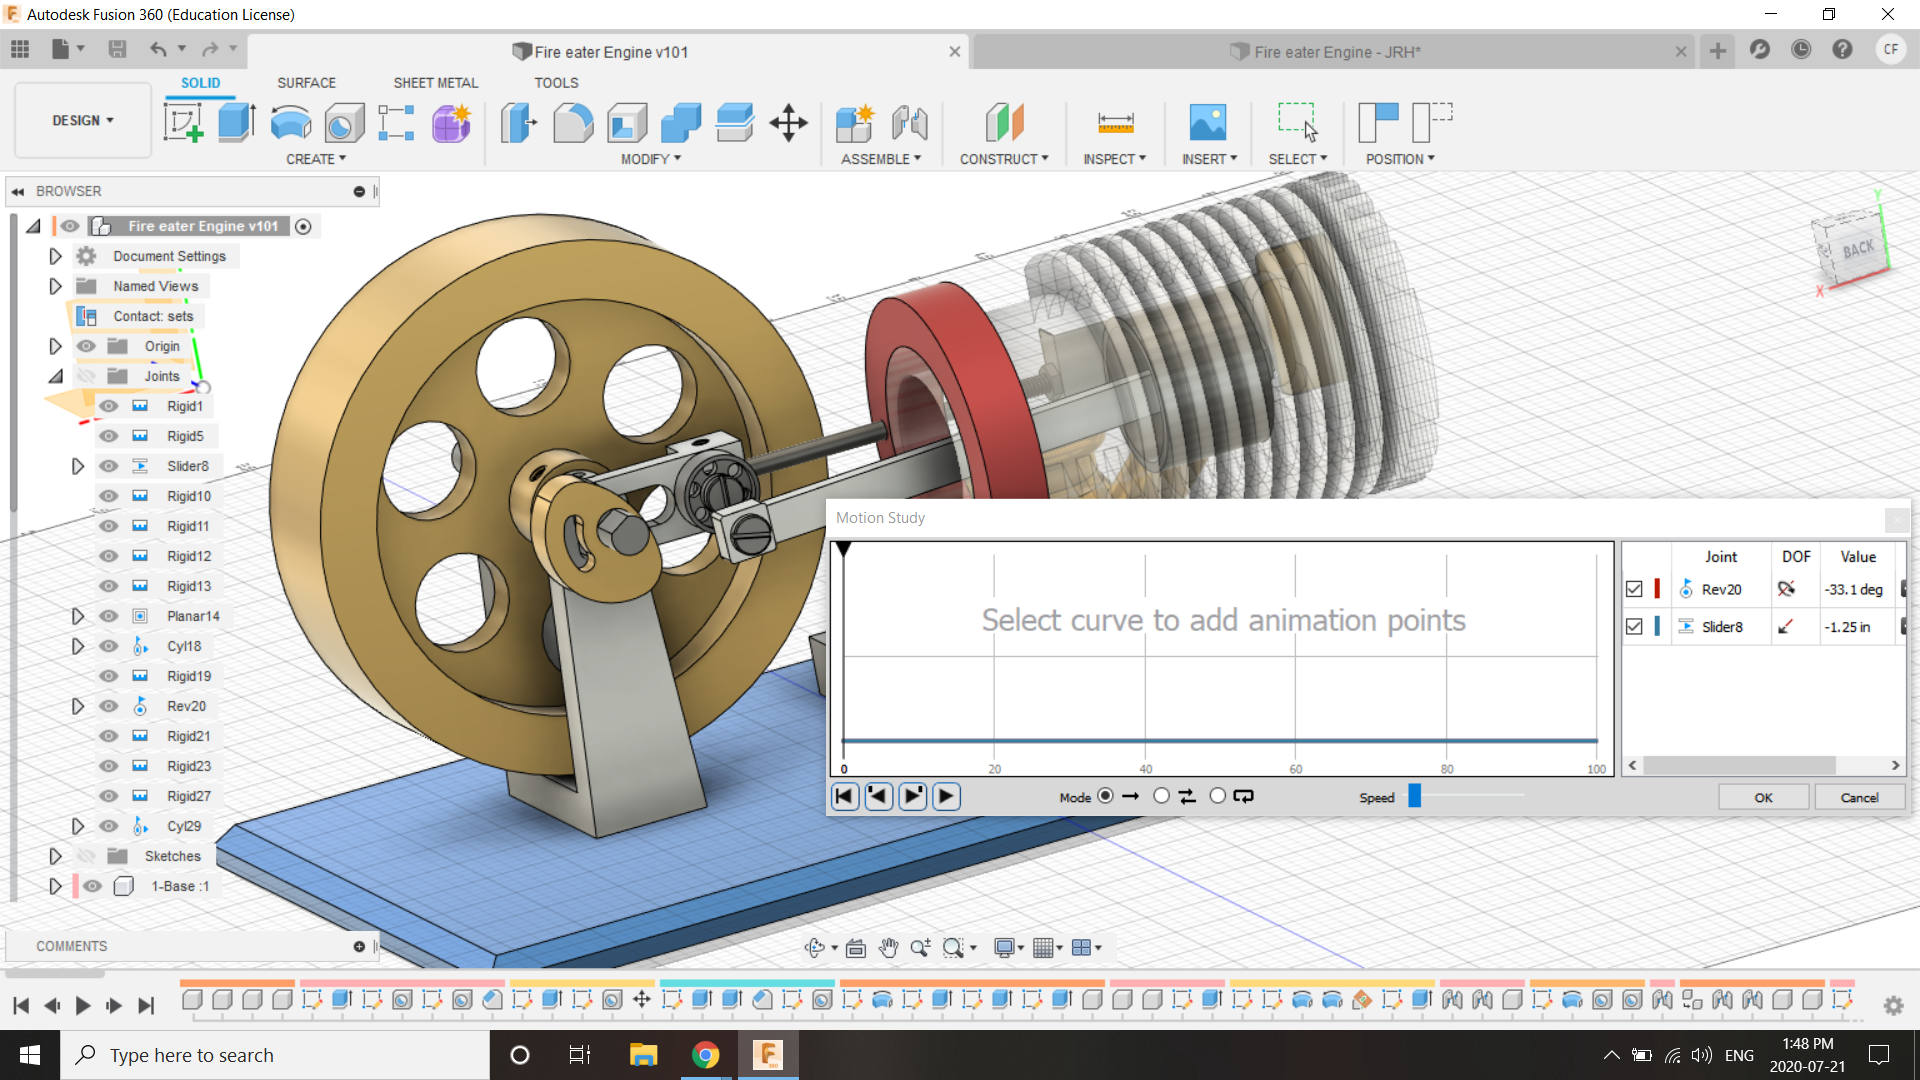Open the DESIGN workspace dropdown

tap(82, 120)
